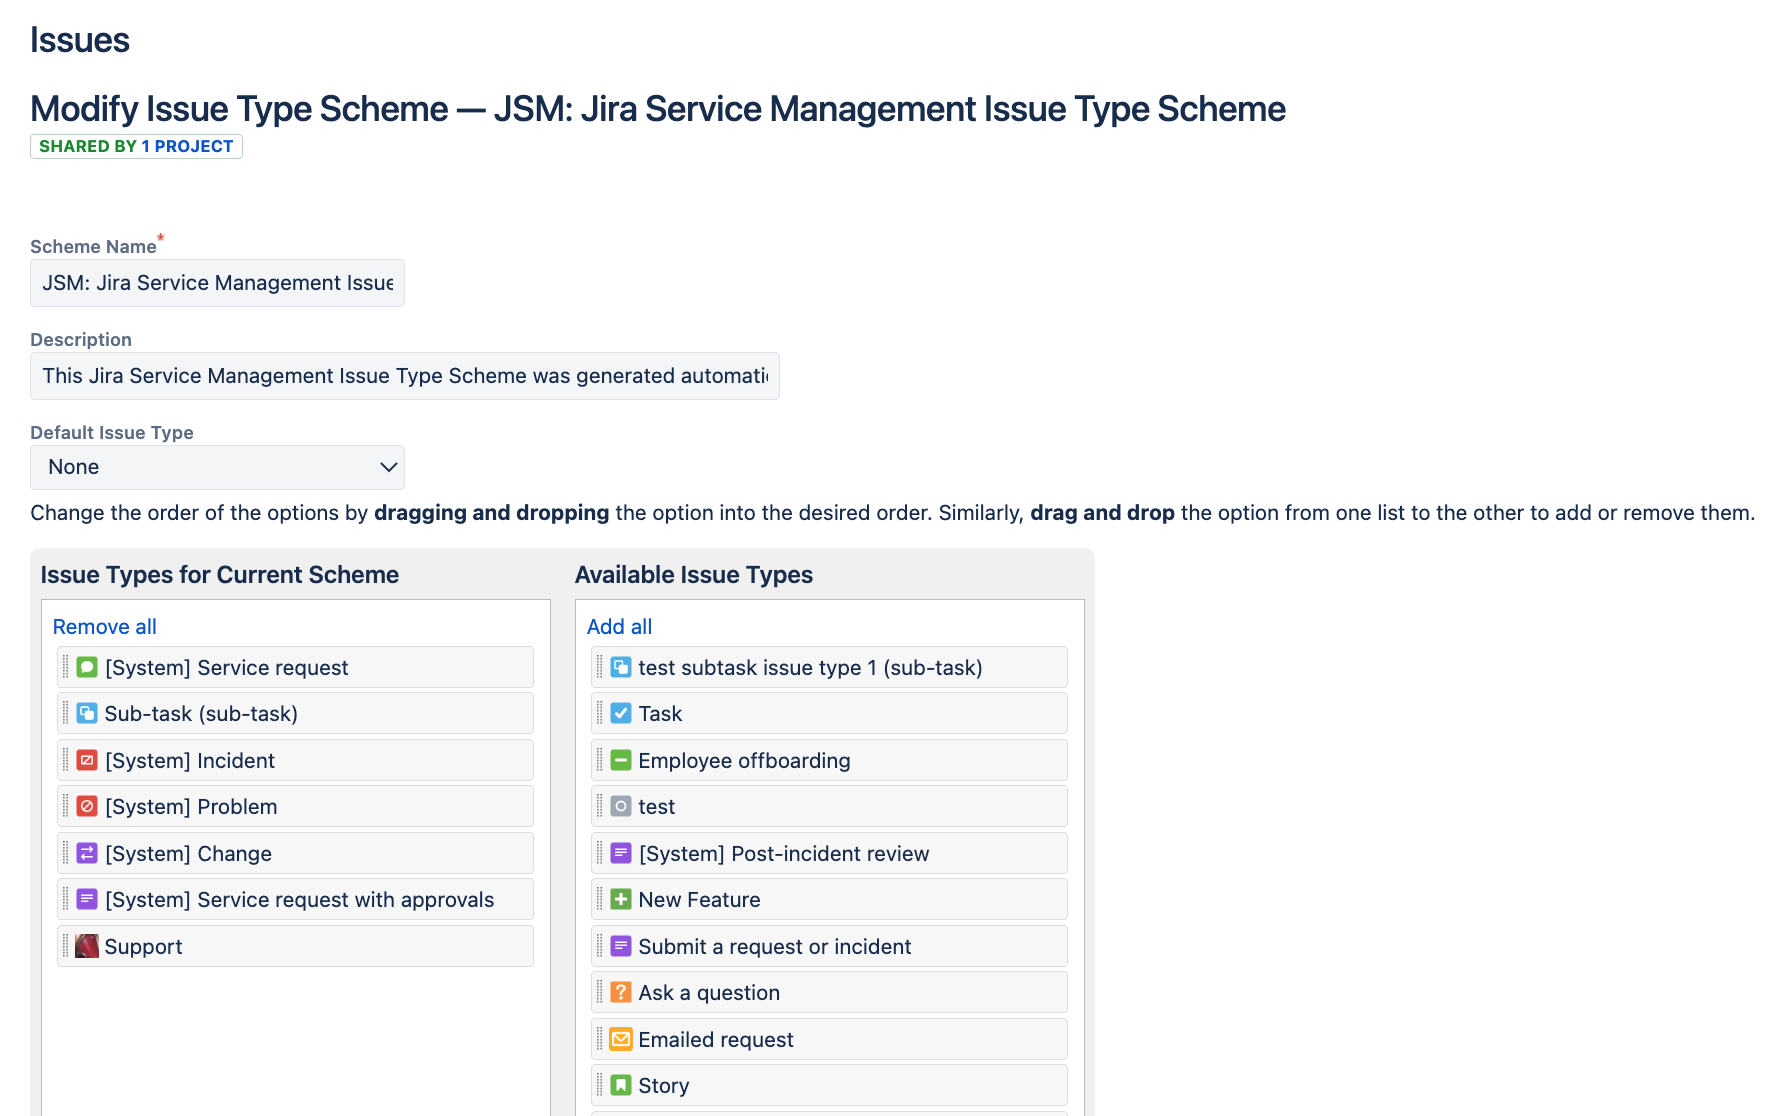Click drag handle for Sub-task (sub-task)
The image size is (1776, 1116).
tap(66, 713)
